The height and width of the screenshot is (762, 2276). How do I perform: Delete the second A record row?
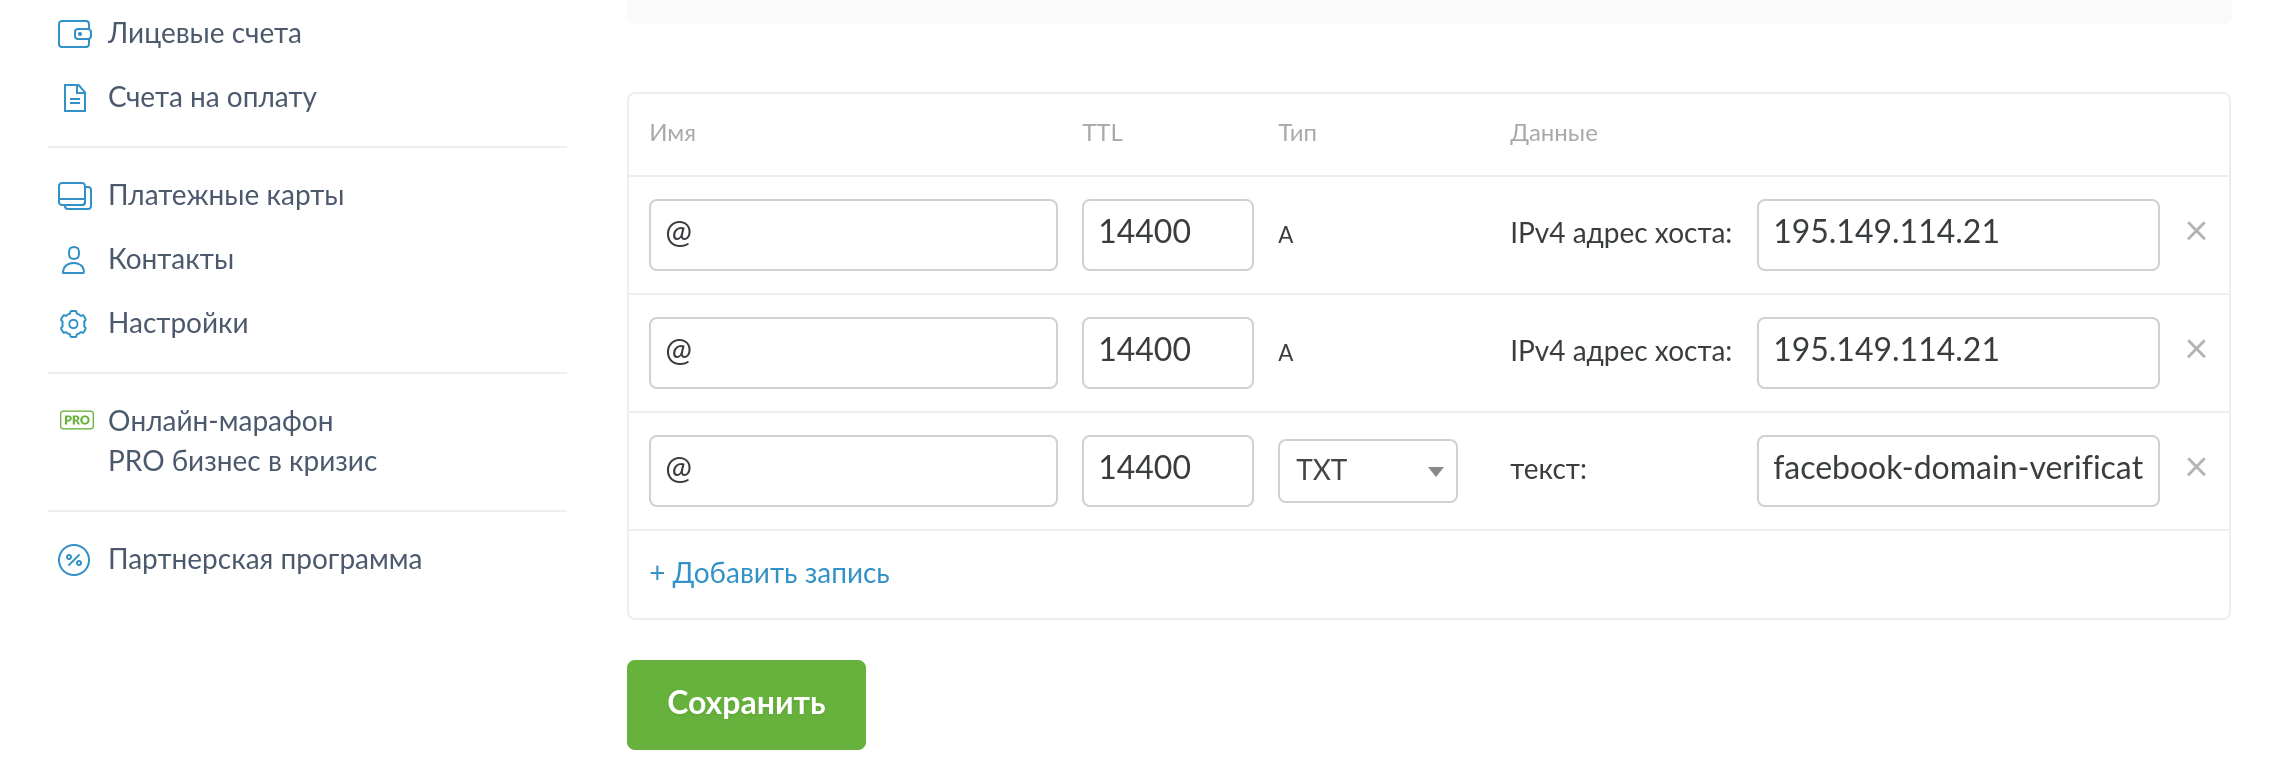tap(2196, 350)
